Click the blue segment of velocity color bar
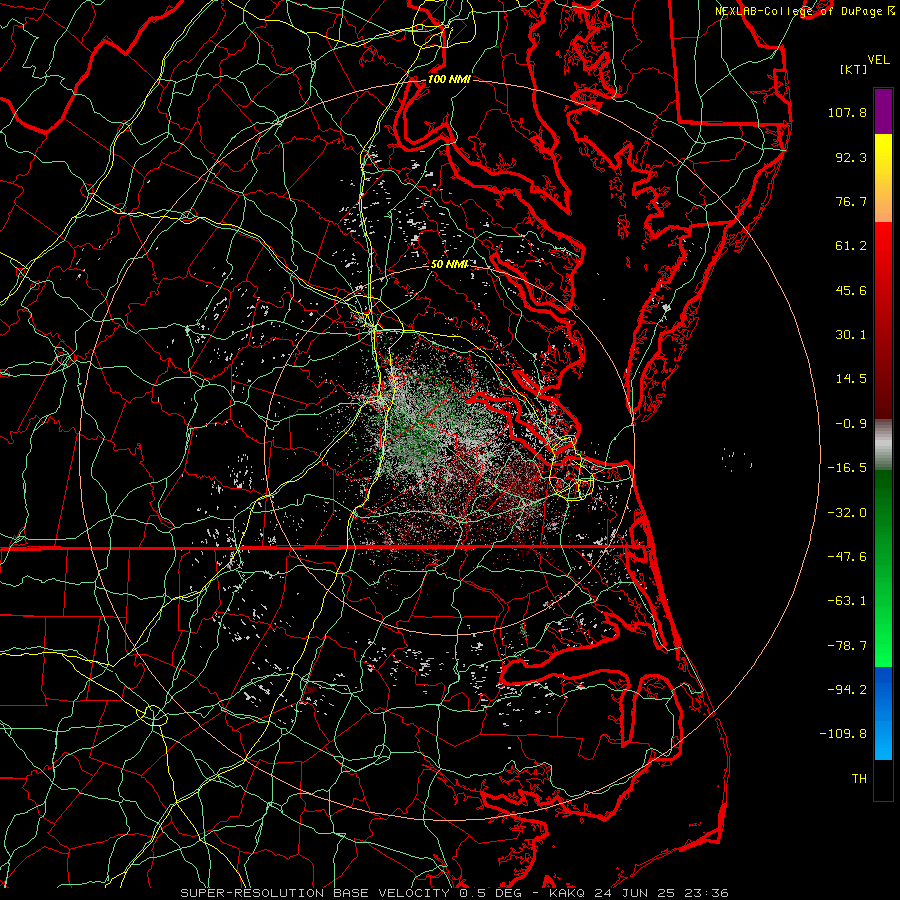900x900 pixels. (883, 713)
